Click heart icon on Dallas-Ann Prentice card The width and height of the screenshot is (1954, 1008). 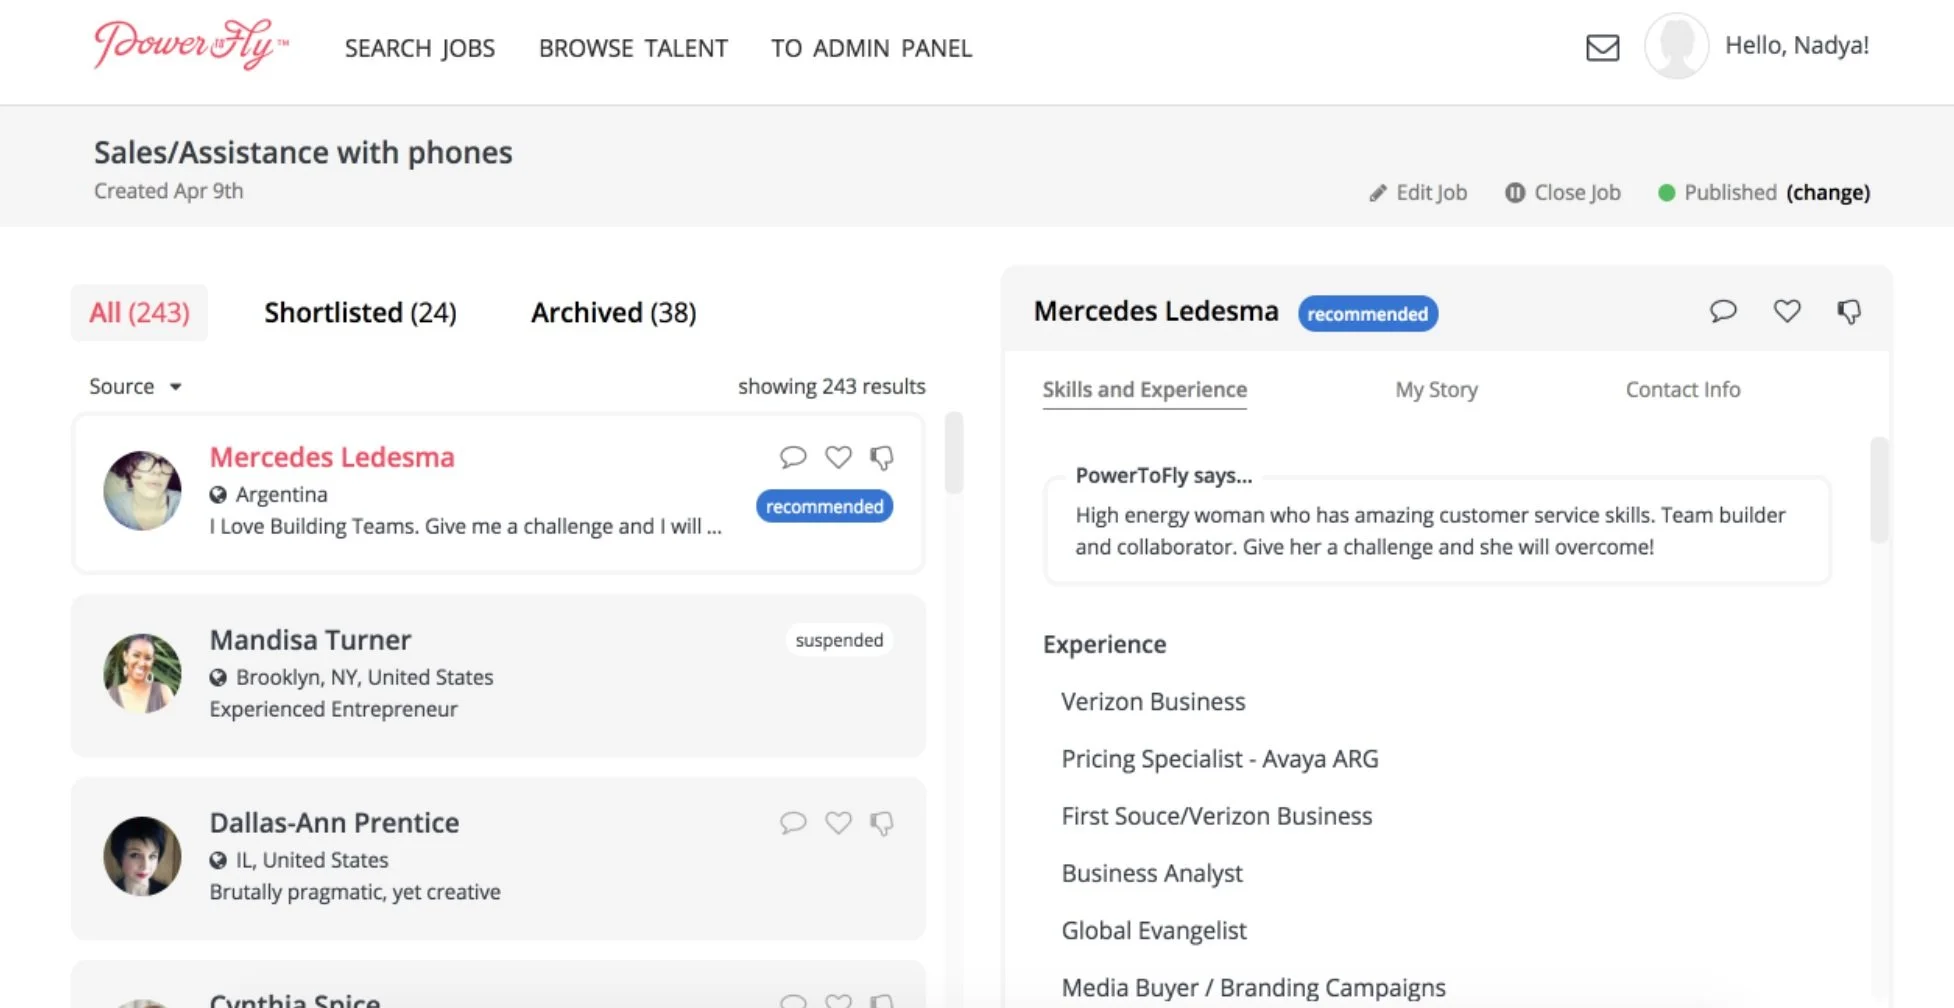[x=838, y=822]
